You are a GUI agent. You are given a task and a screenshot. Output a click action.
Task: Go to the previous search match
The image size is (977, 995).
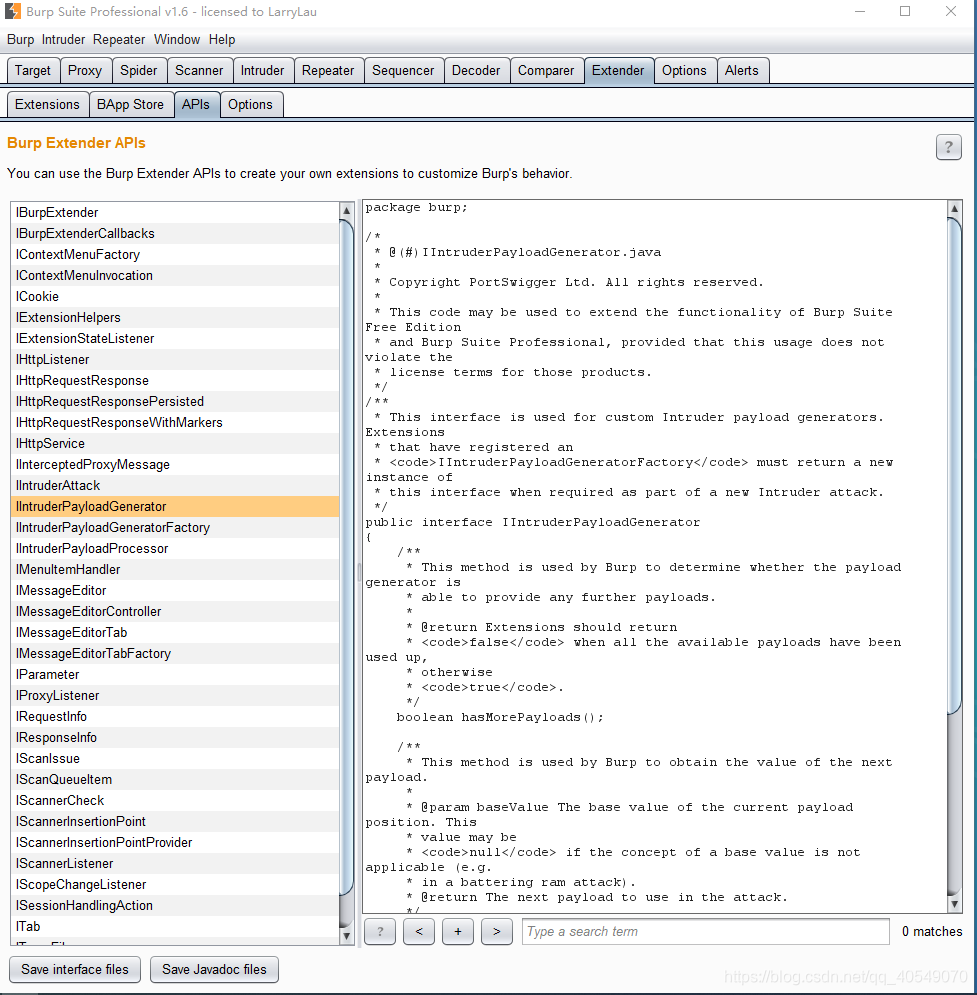pyautogui.click(x=419, y=932)
